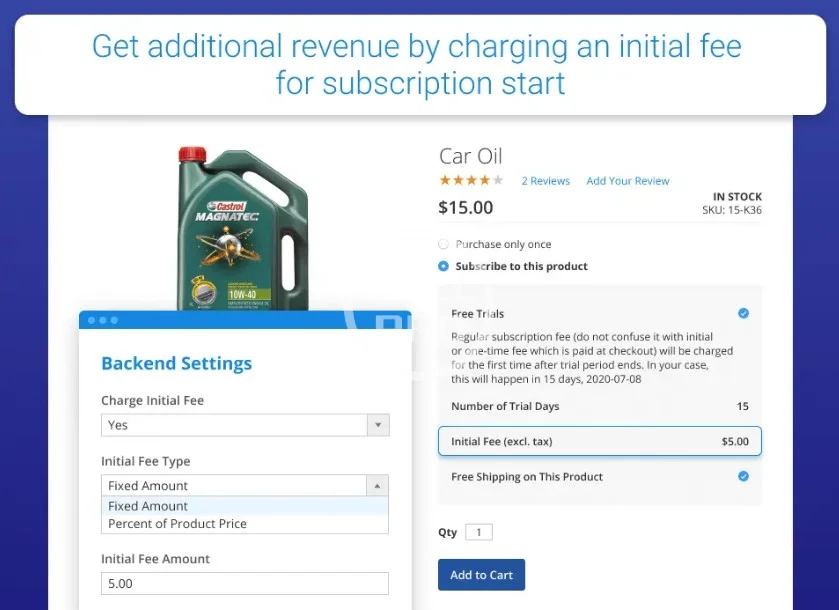Select the Initial Fee (excl. tax) row
Viewport: 839px width, 610px height.
[x=599, y=441]
